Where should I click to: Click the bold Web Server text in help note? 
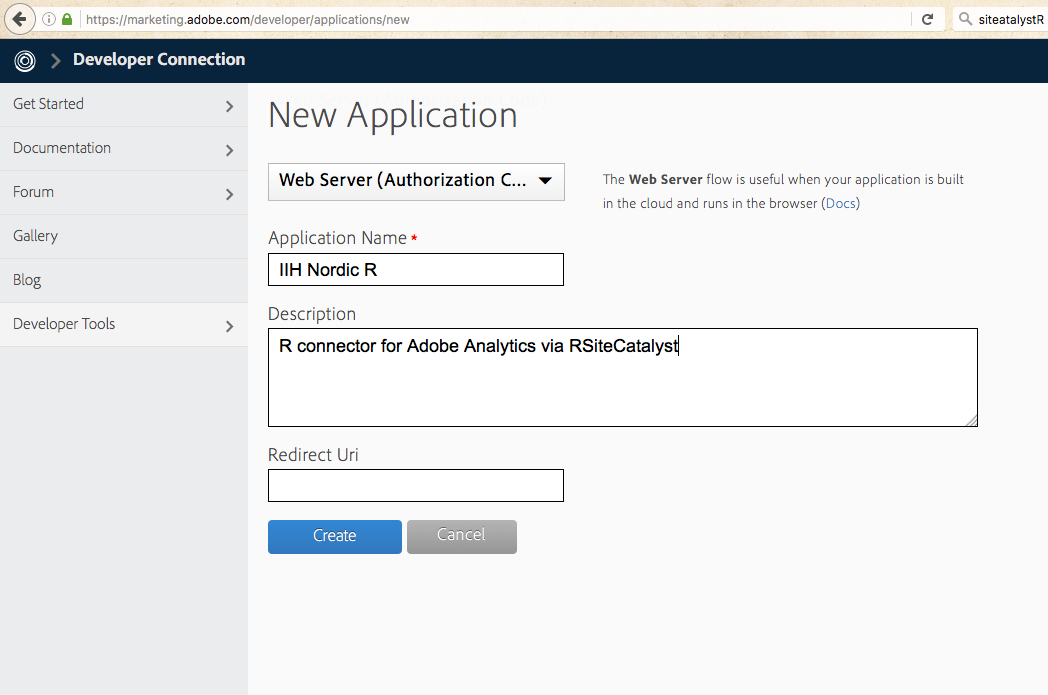[666, 179]
